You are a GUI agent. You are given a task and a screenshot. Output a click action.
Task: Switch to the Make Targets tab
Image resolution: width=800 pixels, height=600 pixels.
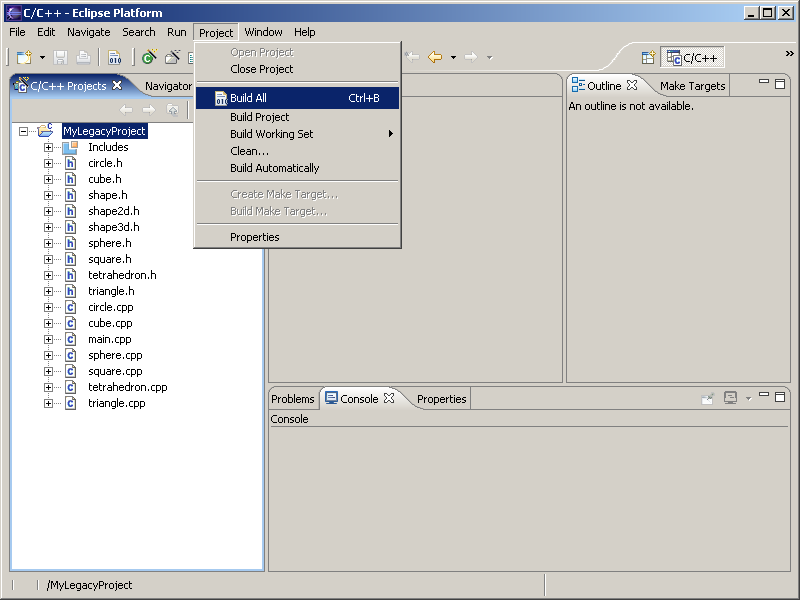coord(692,86)
